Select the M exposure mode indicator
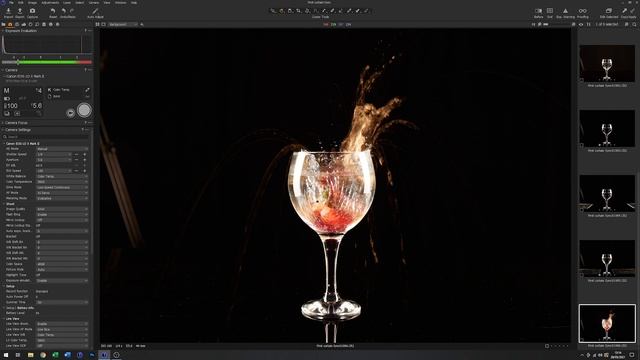The height and width of the screenshot is (360, 640). click(x=7, y=91)
